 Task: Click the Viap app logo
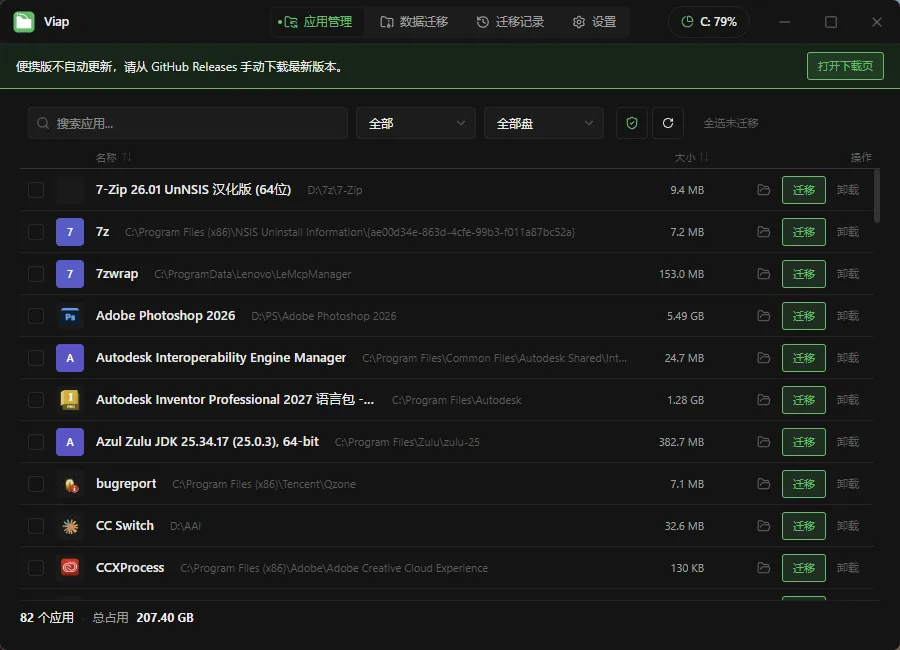click(24, 22)
